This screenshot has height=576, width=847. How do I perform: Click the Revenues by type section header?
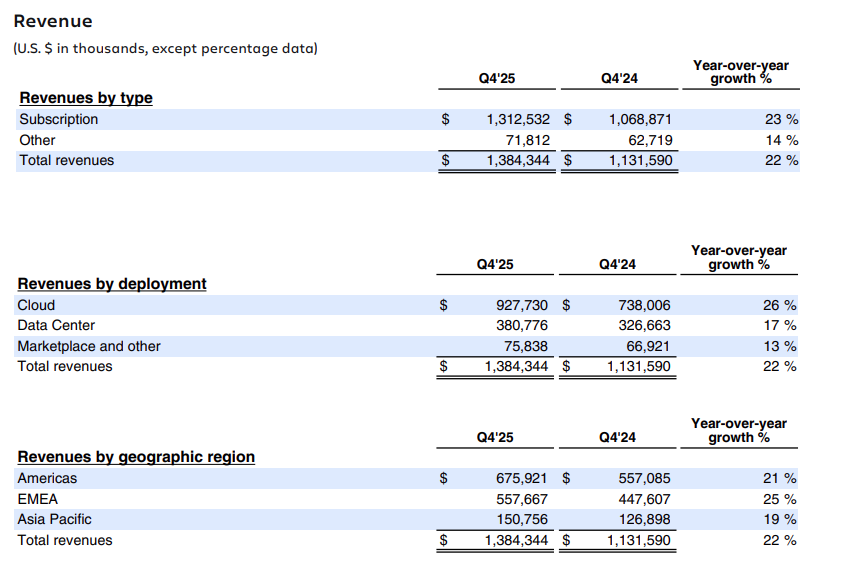(x=86, y=98)
